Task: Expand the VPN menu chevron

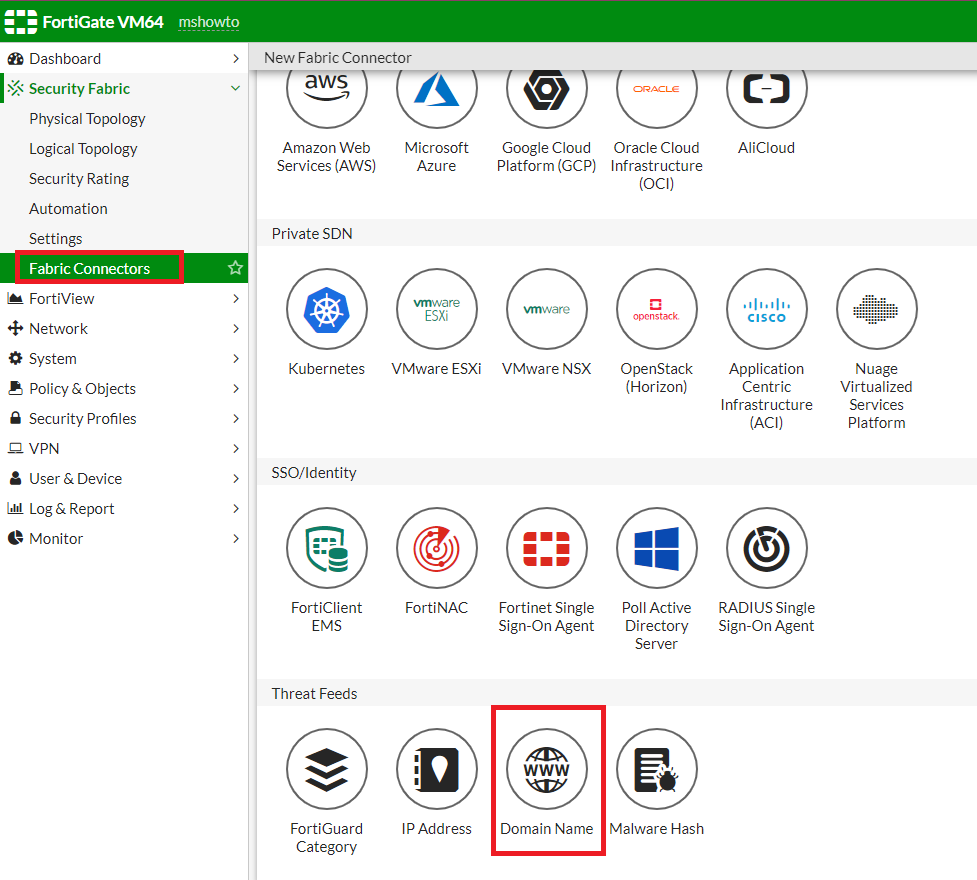Action: (x=236, y=448)
